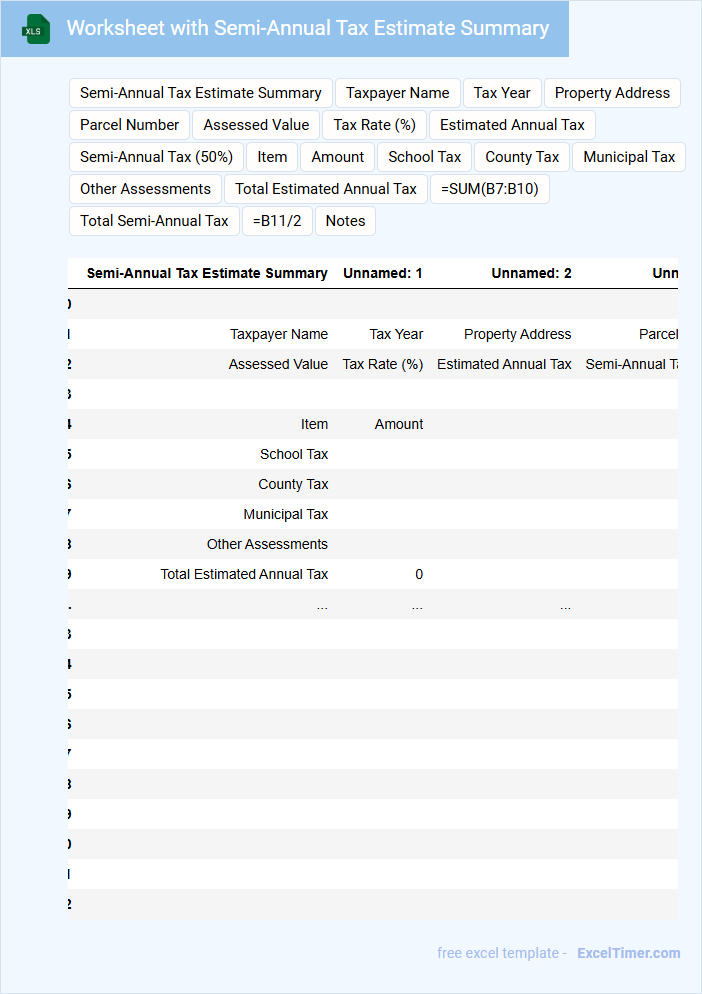Click the page title heading
This screenshot has height=994, width=702.
pos(308,29)
